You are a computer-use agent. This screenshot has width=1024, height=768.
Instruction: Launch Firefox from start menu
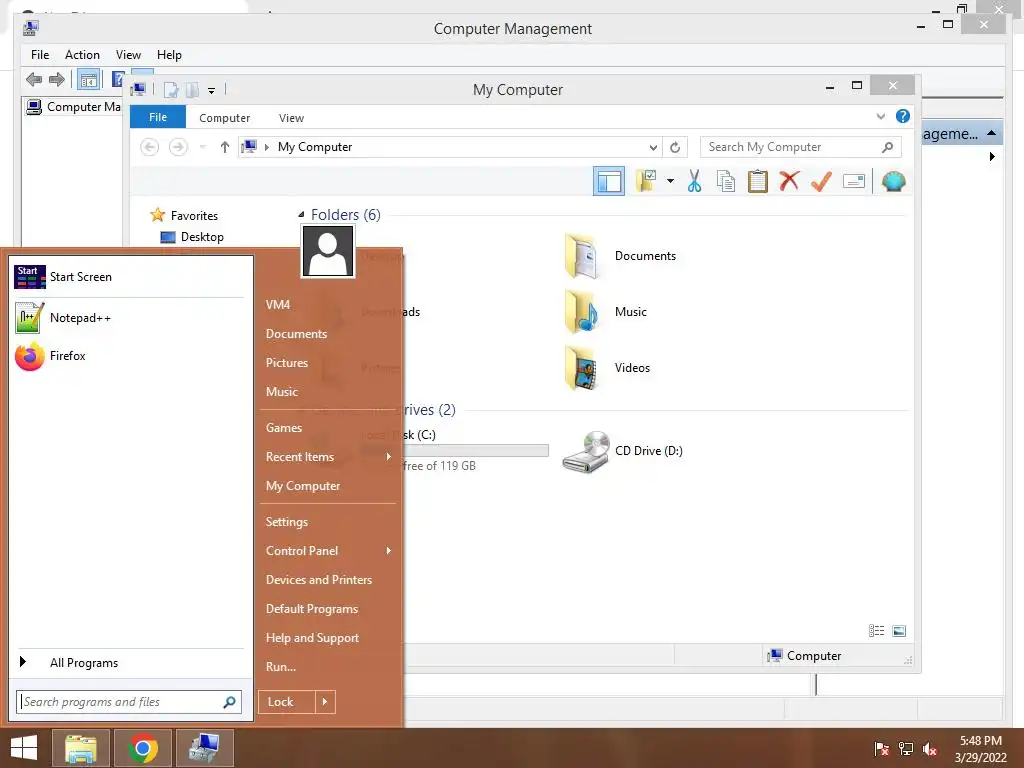(x=129, y=356)
